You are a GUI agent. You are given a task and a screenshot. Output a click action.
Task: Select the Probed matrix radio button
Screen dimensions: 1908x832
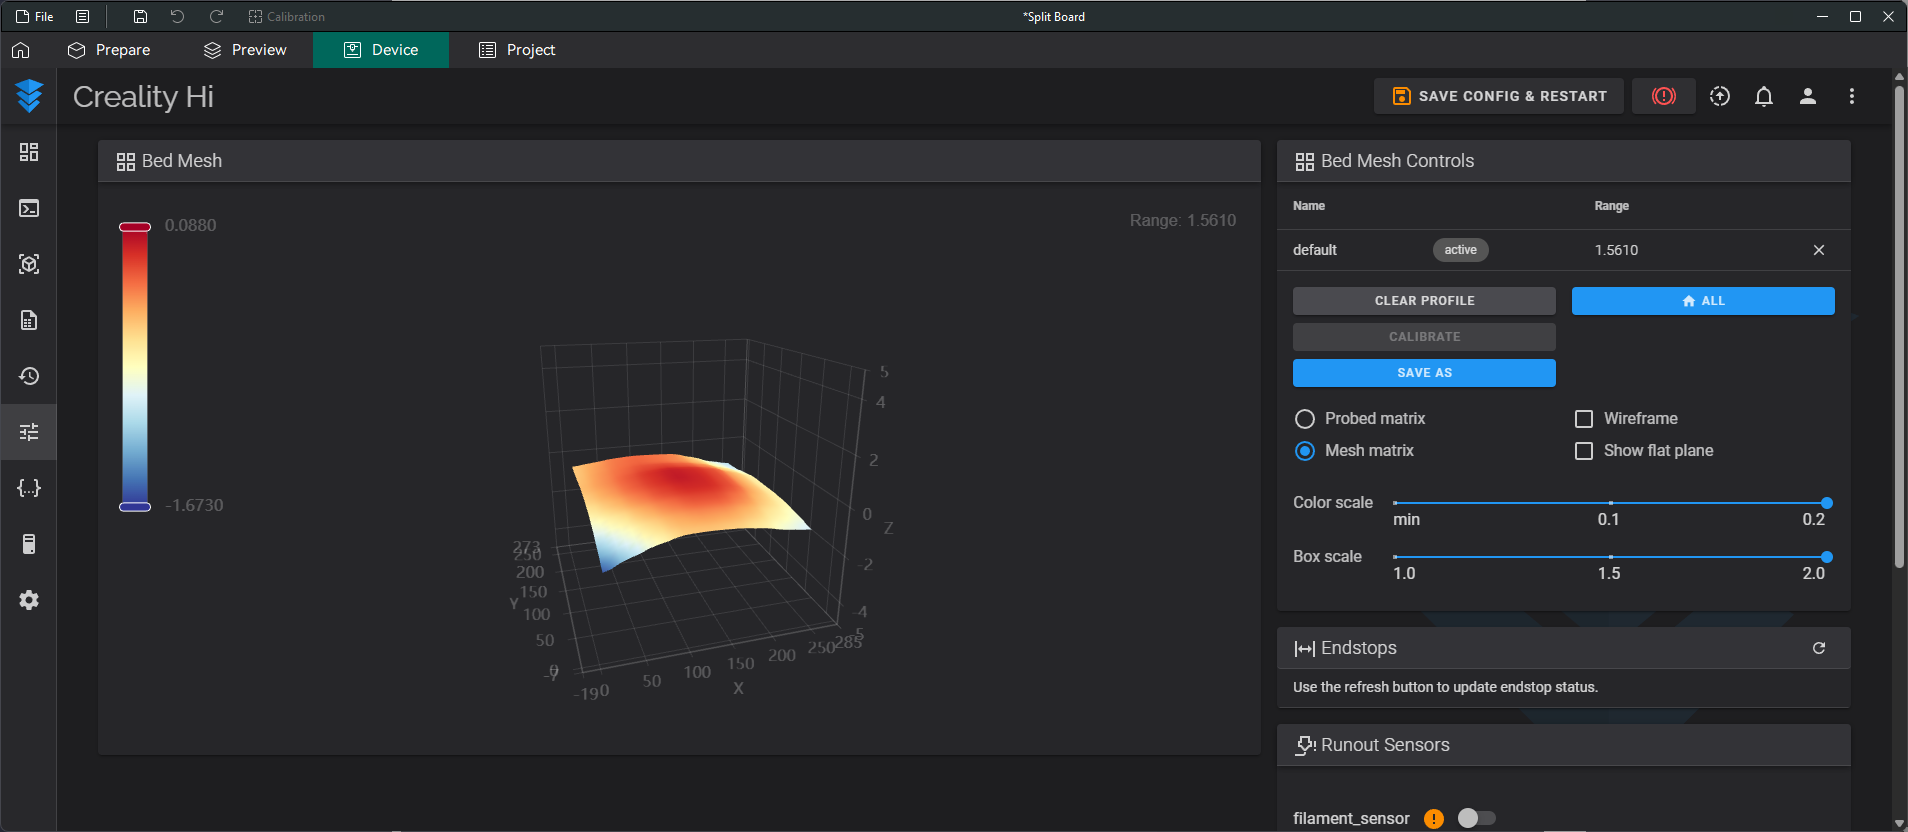coord(1305,419)
